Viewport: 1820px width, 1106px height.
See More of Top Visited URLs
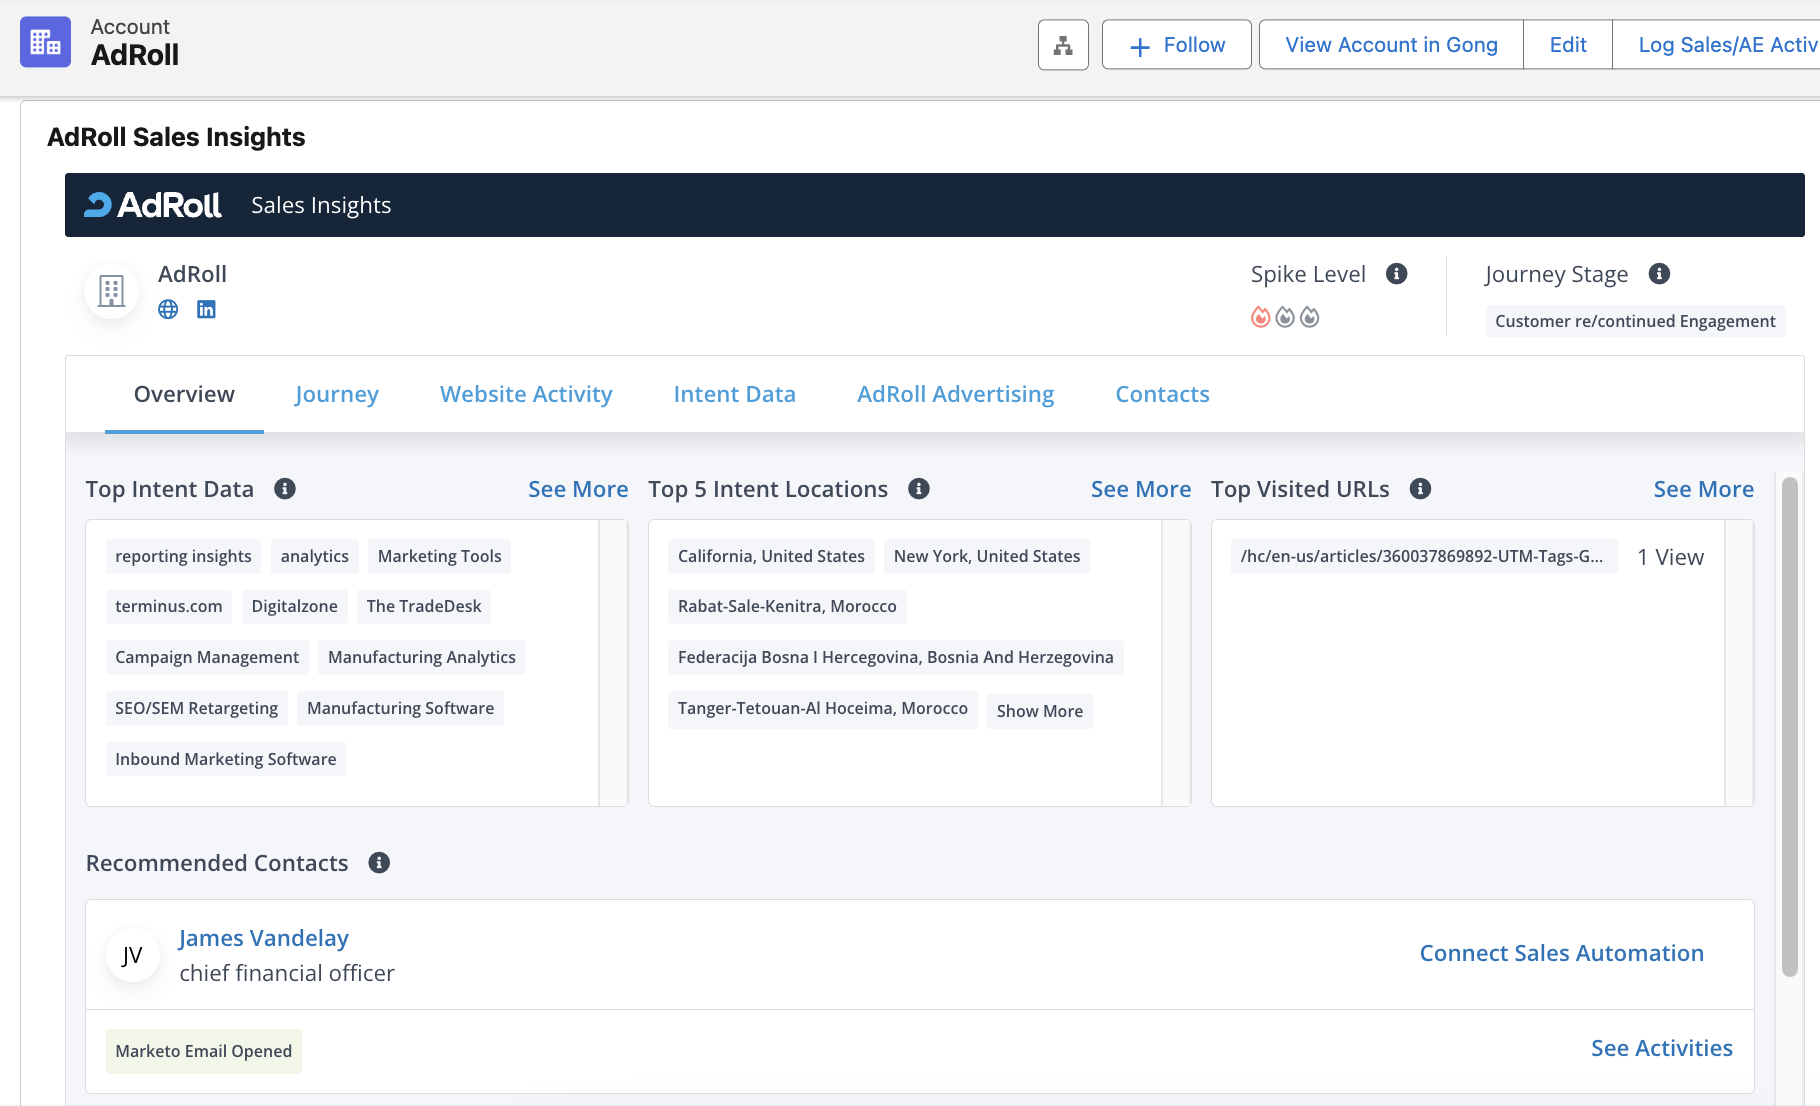click(x=1704, y=489)
